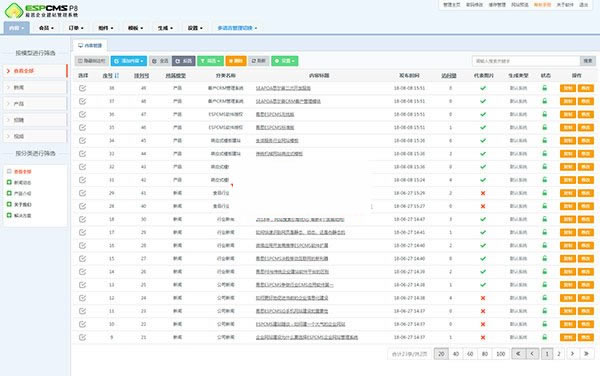
Task: Click the ESPCMS P8 logo
Action: coord(41,10)
